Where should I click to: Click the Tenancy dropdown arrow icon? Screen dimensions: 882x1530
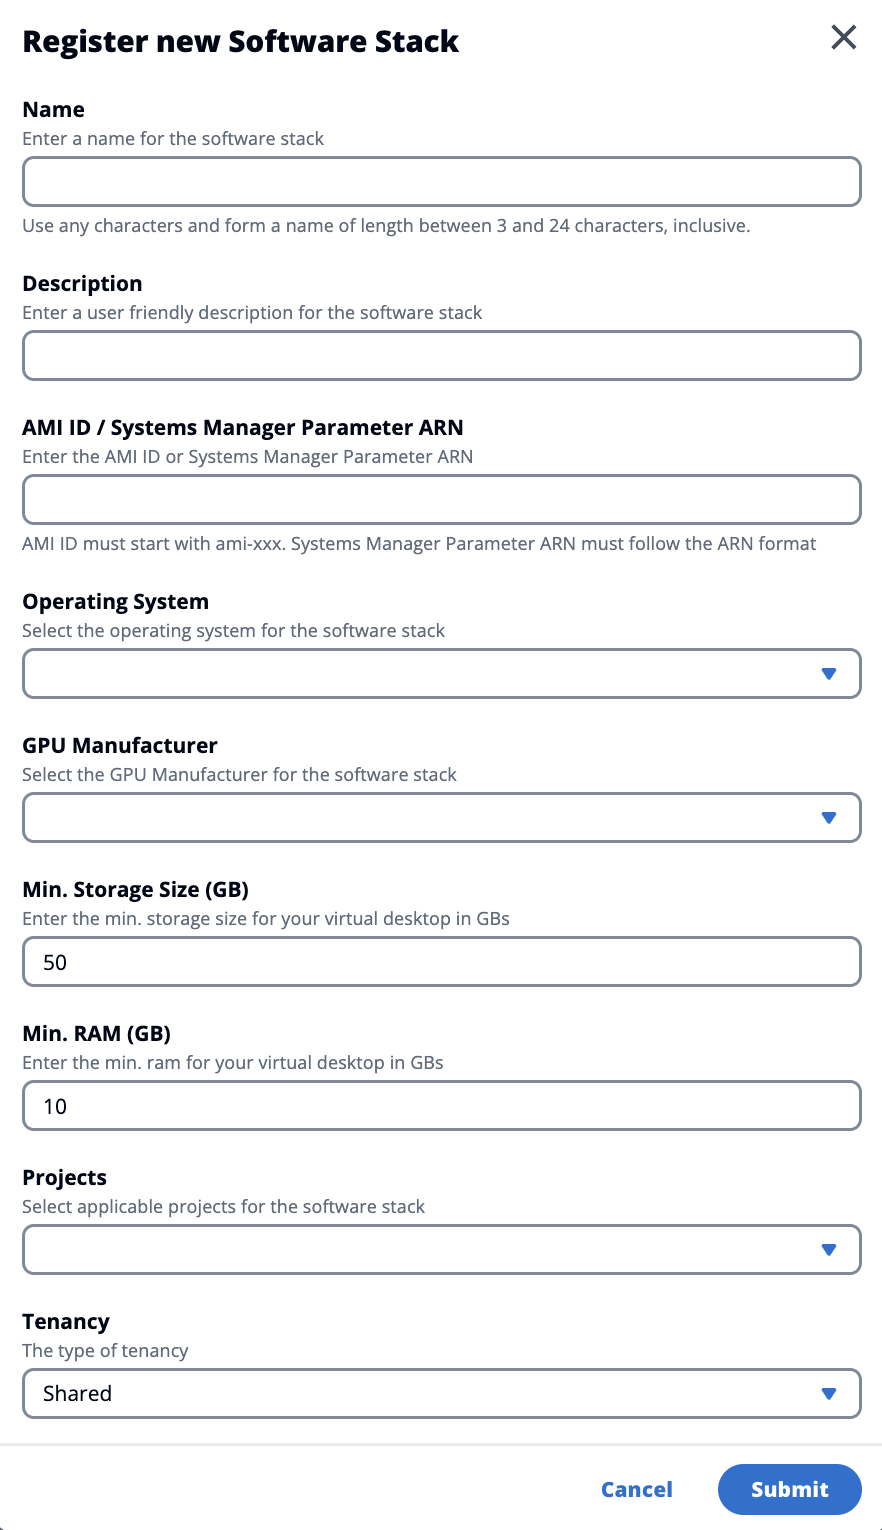(x=828, y=1394)
